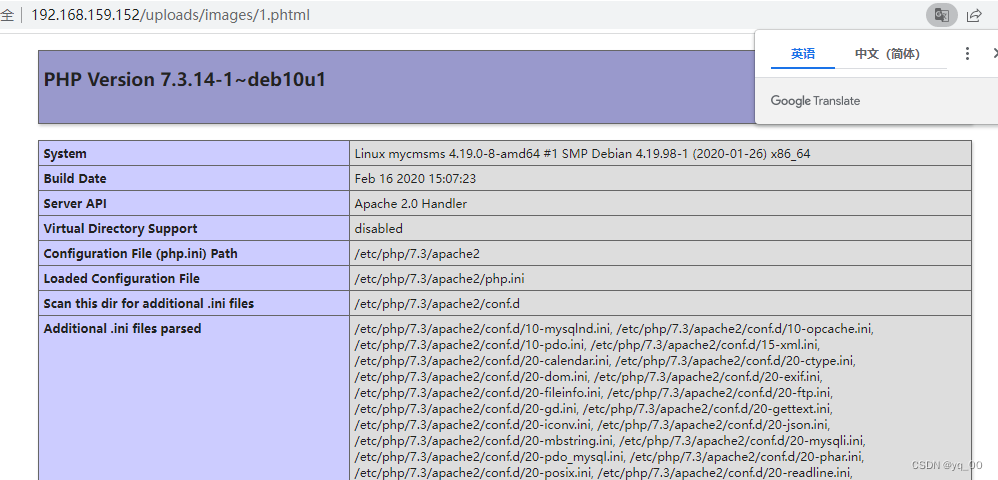Click the Virtual Directory Support label
Image resolution: width=998 pixels, height=480 pixels.
[120, 229]
